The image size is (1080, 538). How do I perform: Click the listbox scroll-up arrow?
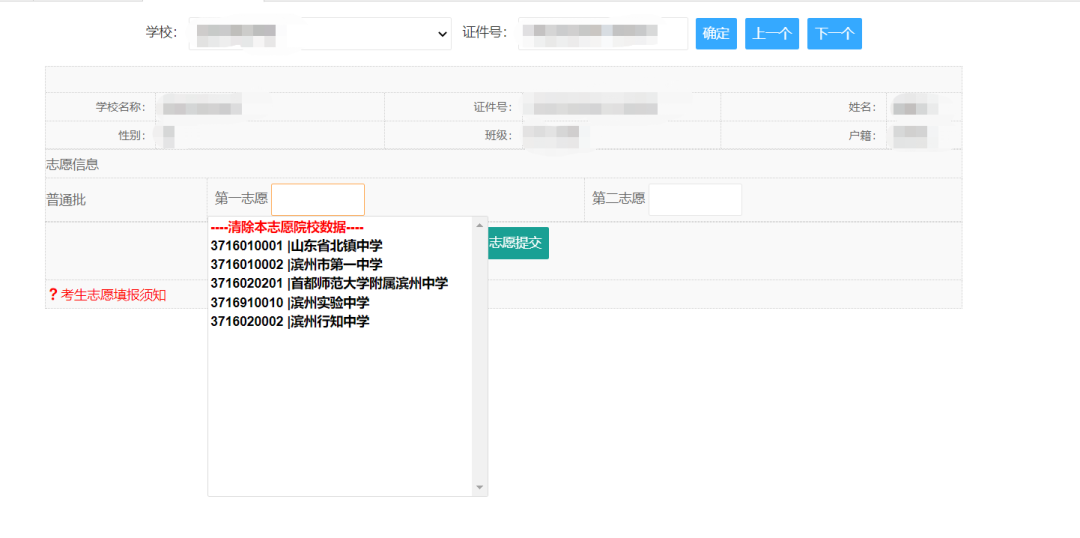[480, 225]
